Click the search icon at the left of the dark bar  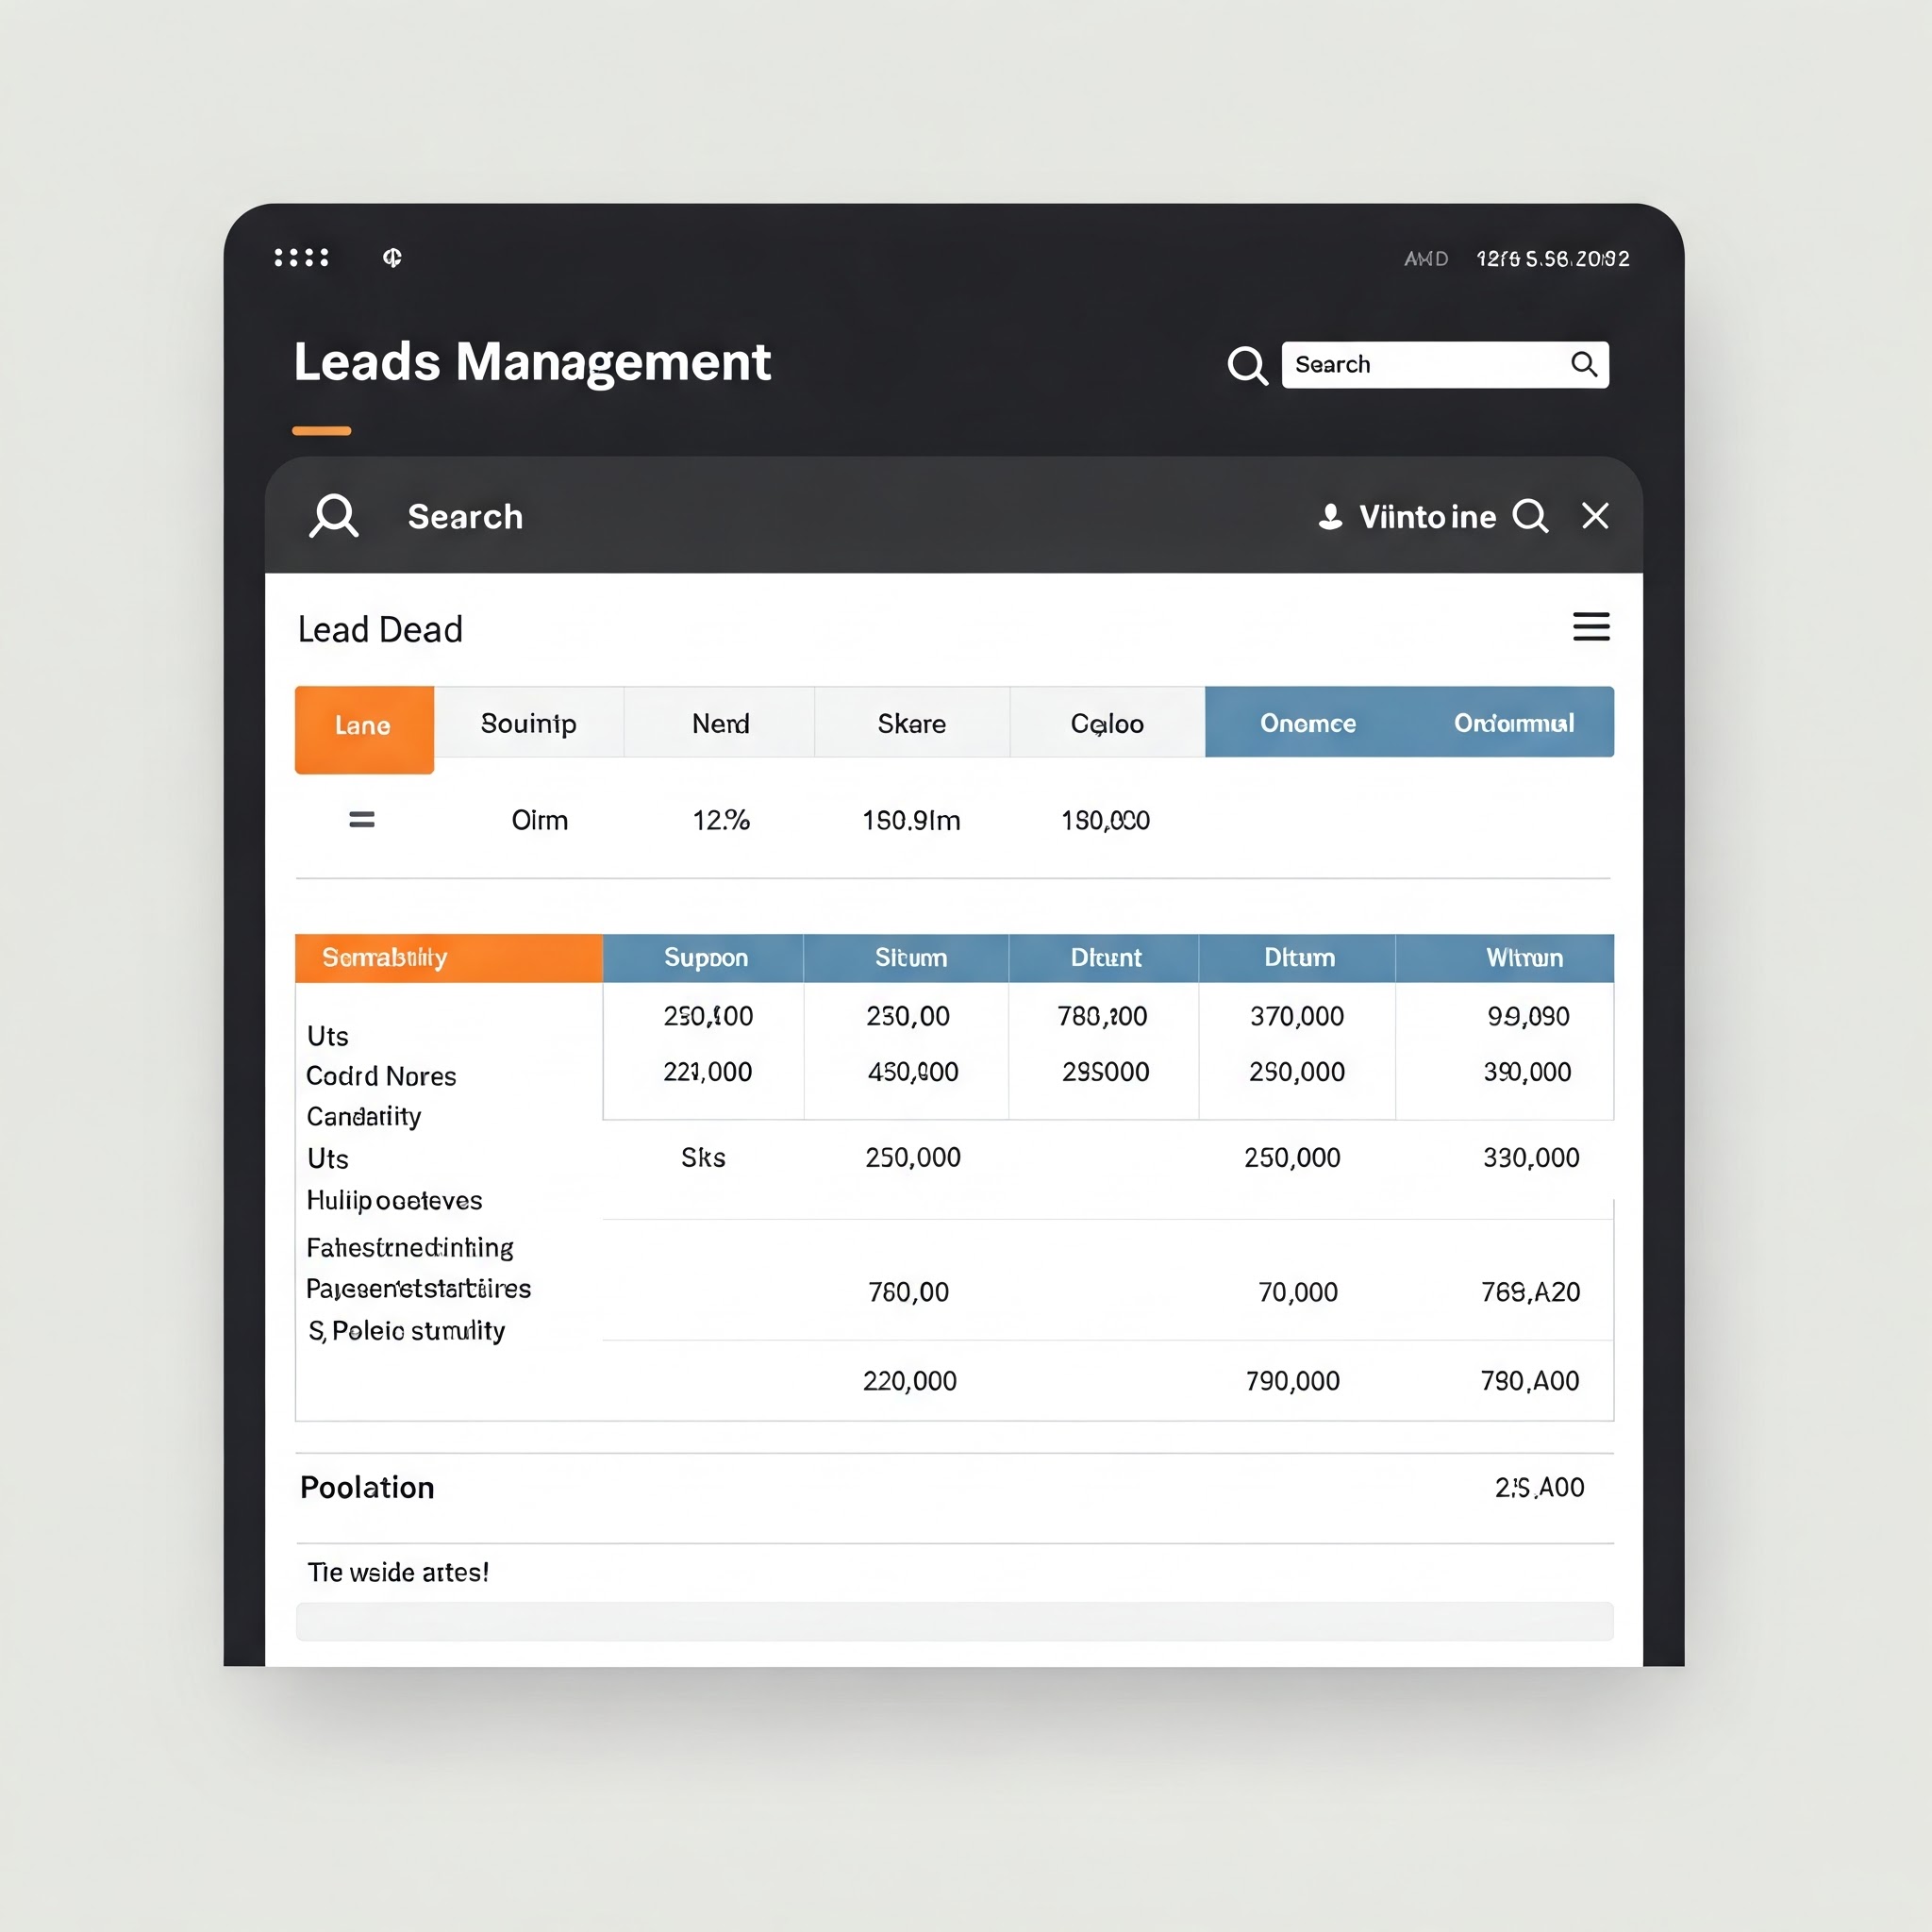333,516
